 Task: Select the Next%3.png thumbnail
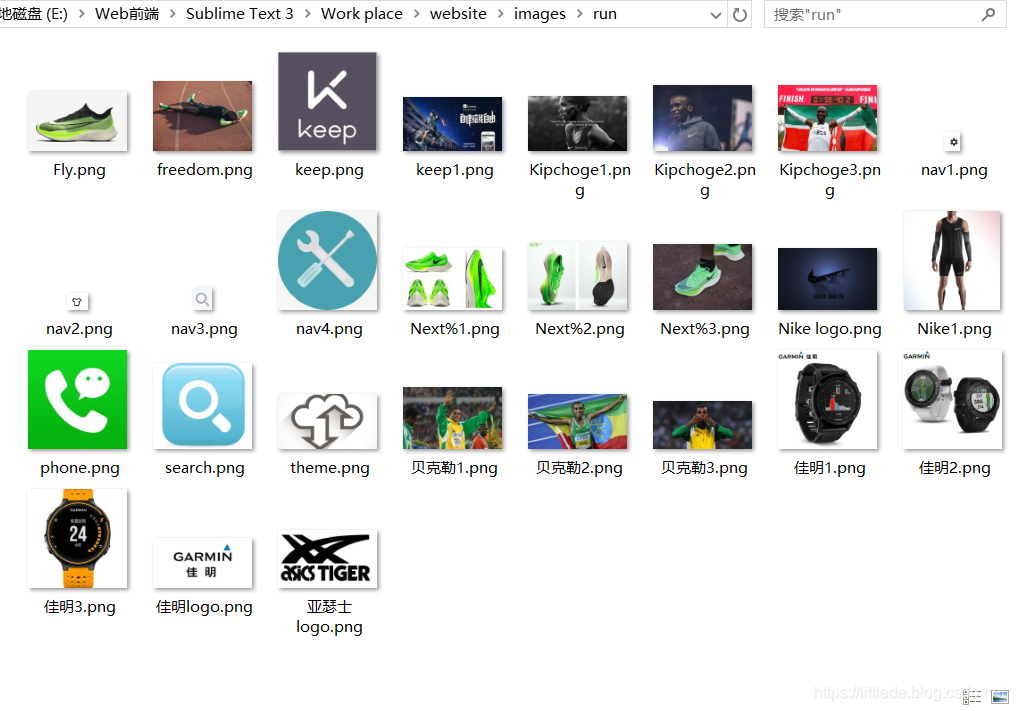click(x=702, y=277)
